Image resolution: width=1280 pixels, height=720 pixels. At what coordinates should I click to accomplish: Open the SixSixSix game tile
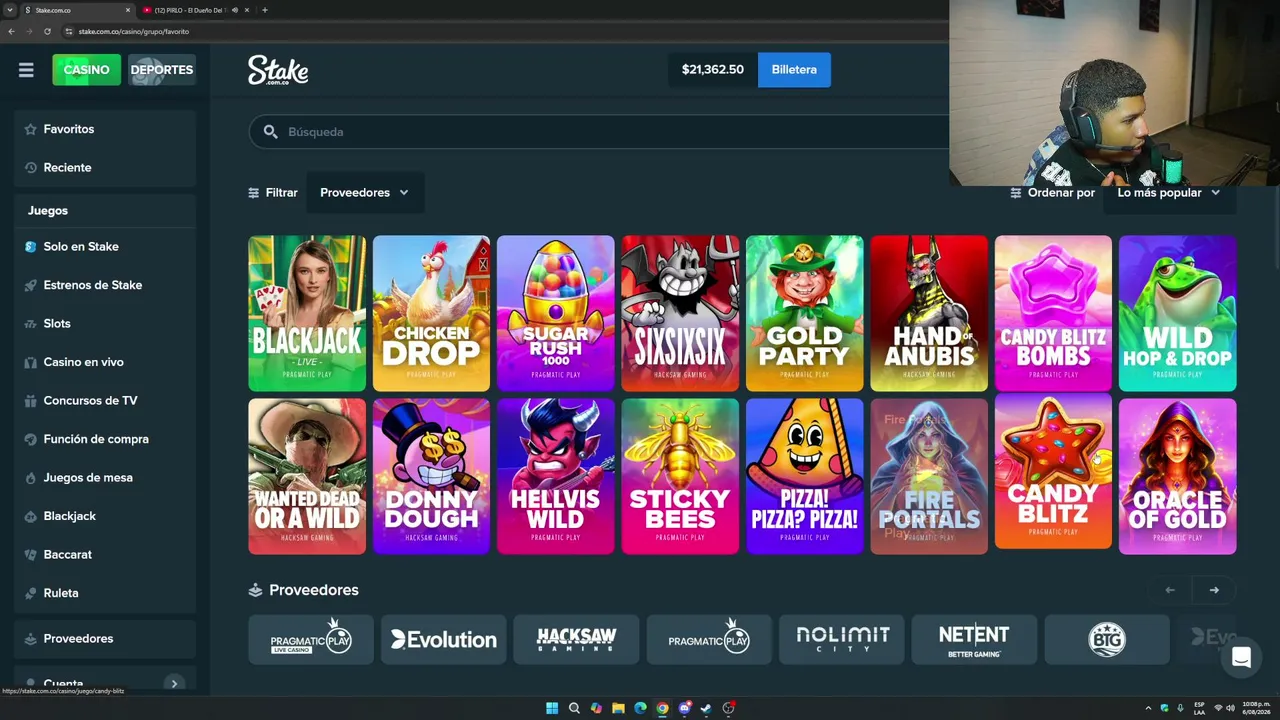[680, 313]
